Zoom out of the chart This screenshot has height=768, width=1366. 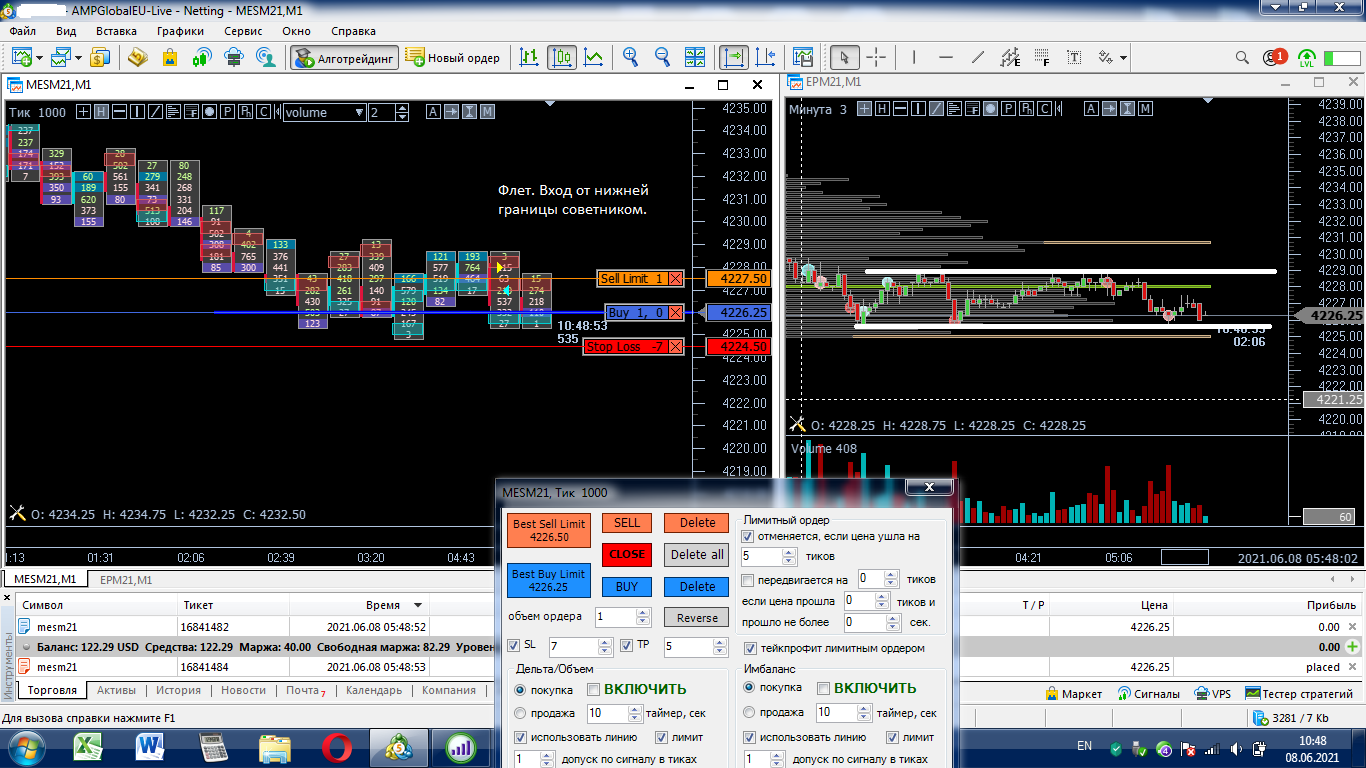tap(661, 57)
